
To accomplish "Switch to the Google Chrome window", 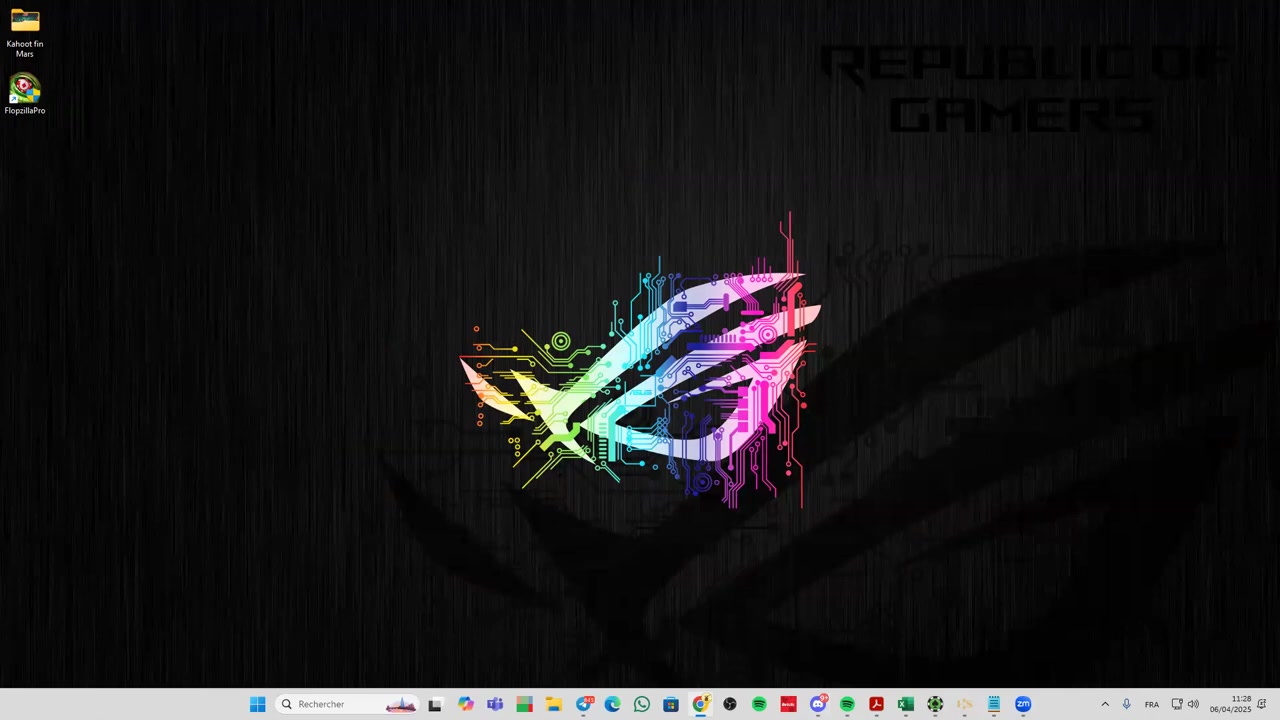I will coord(701,704).
